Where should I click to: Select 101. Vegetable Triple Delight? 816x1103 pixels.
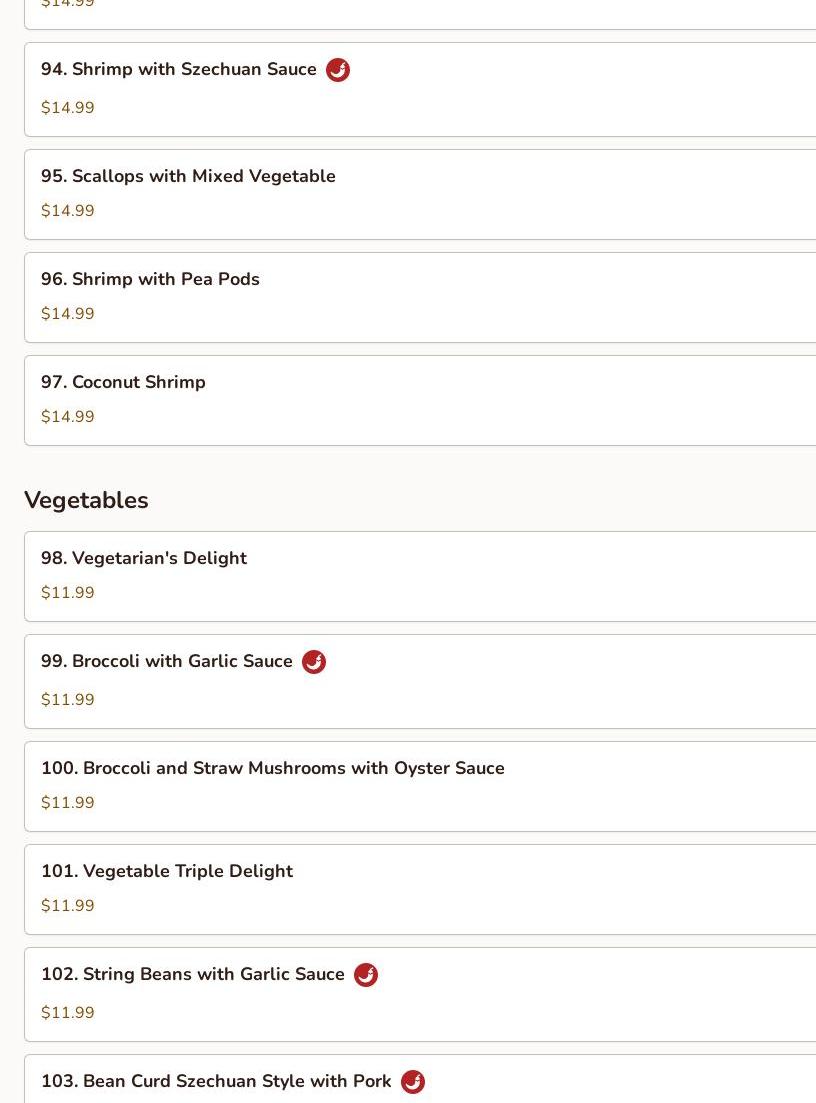[x=167, y=872]
